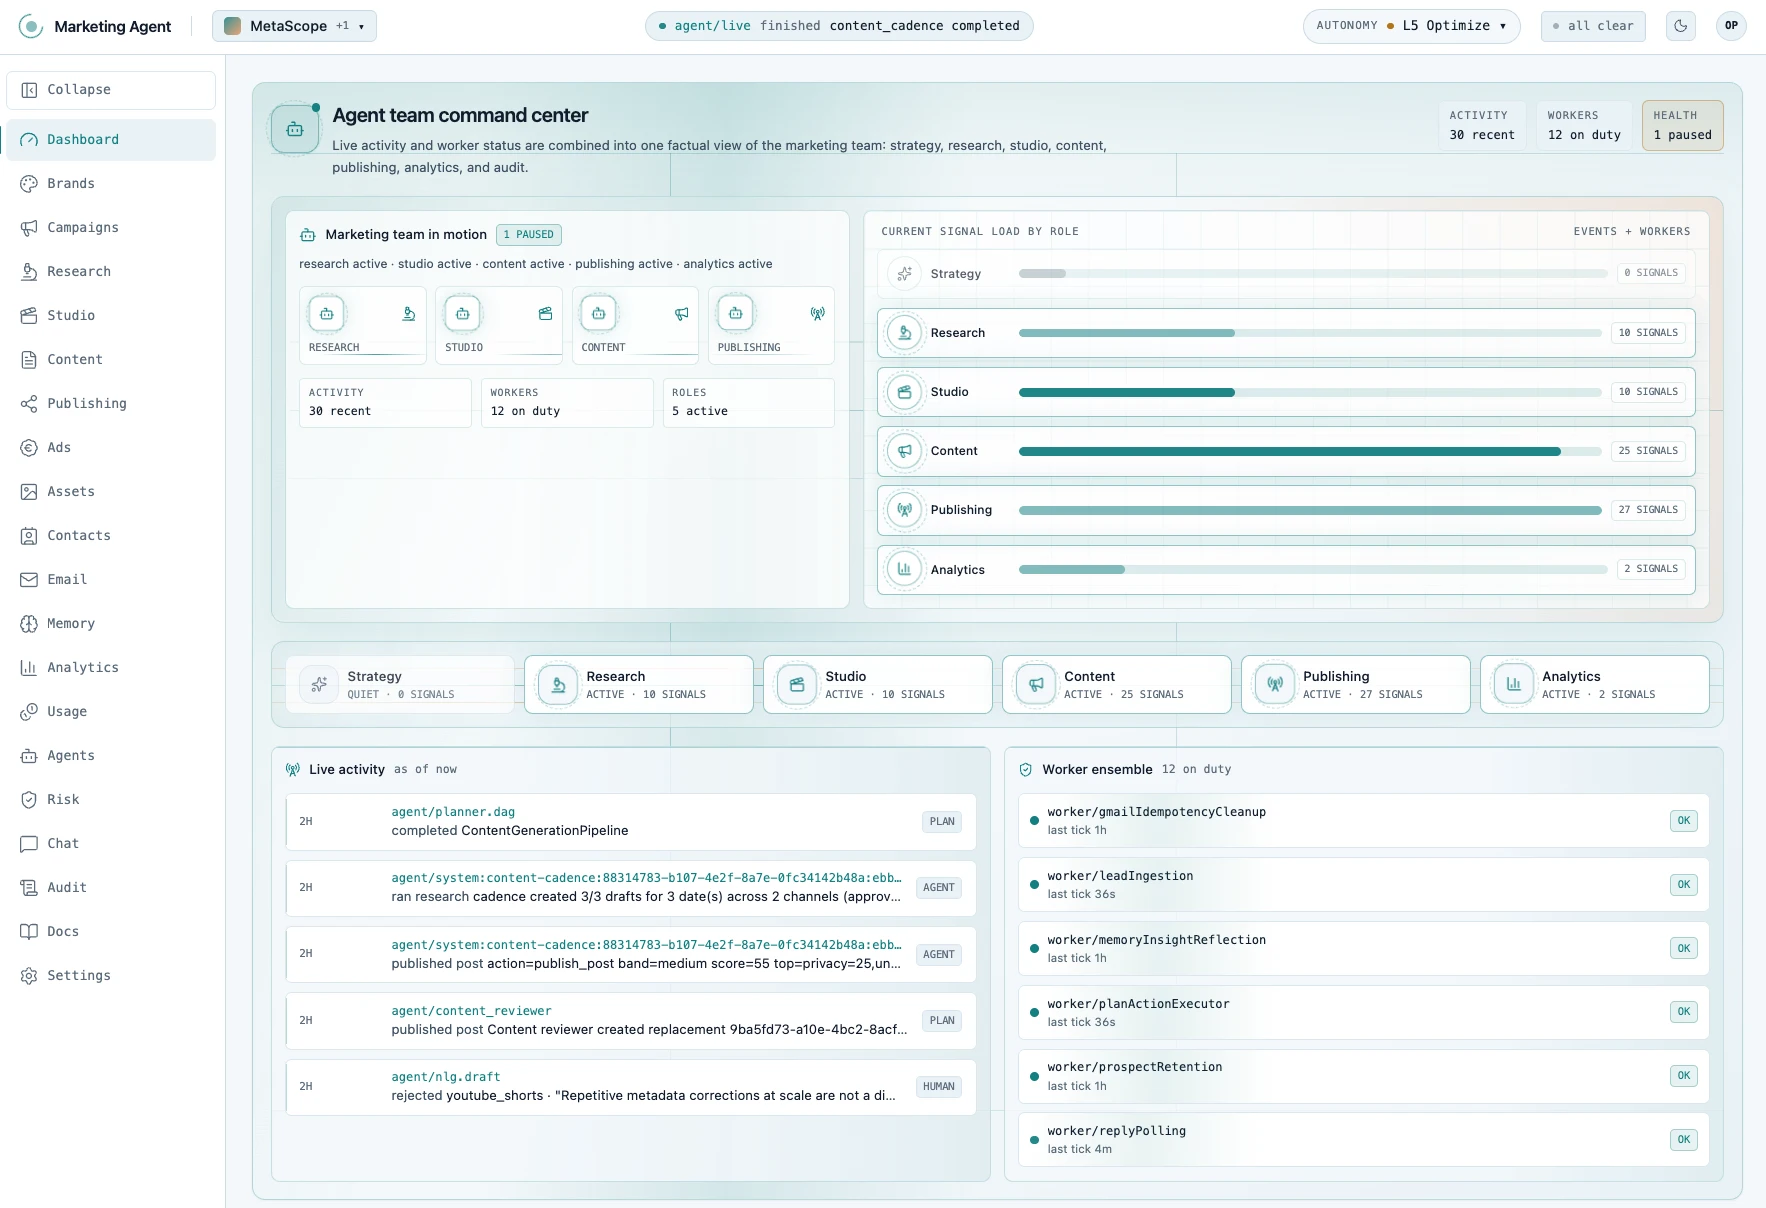Click the Workers 12 on duty header card
The image size is (1766, 1208).
click(x=1584, y=126)
